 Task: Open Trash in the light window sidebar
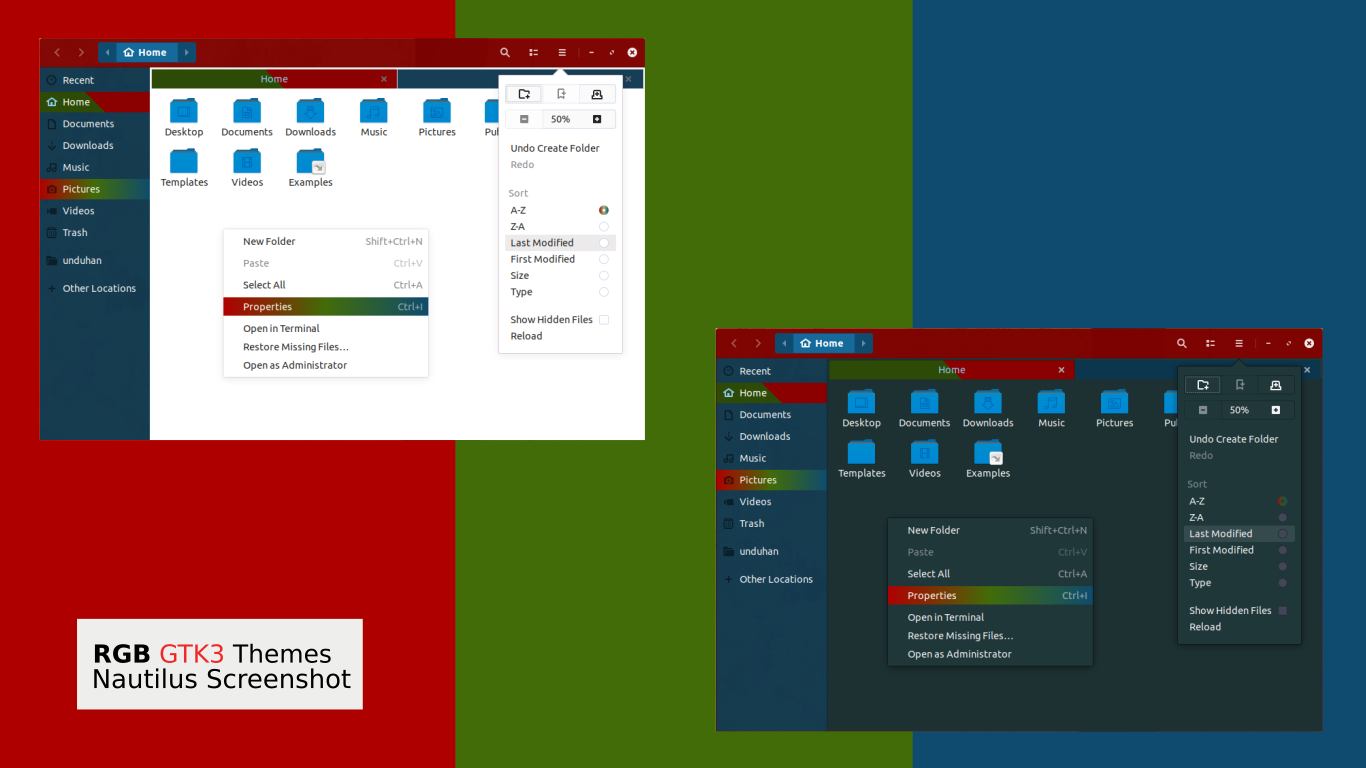95,232
